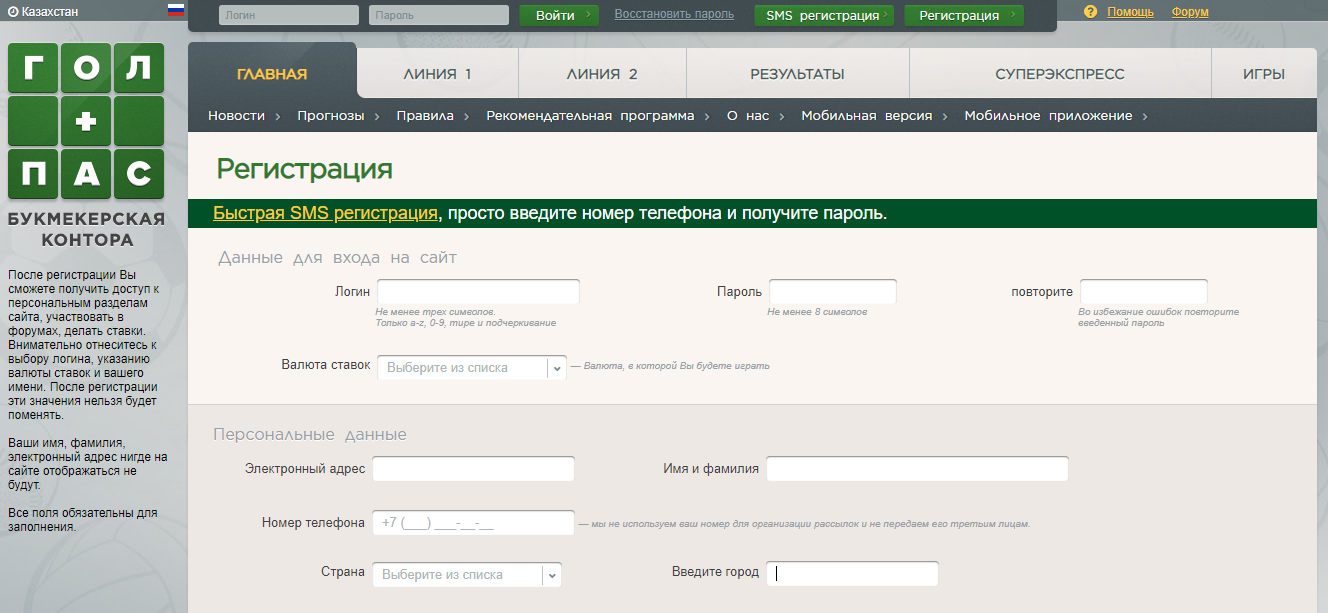
Task: Open the Быстрая SMS регистрация link
Action: pos(325,213)
